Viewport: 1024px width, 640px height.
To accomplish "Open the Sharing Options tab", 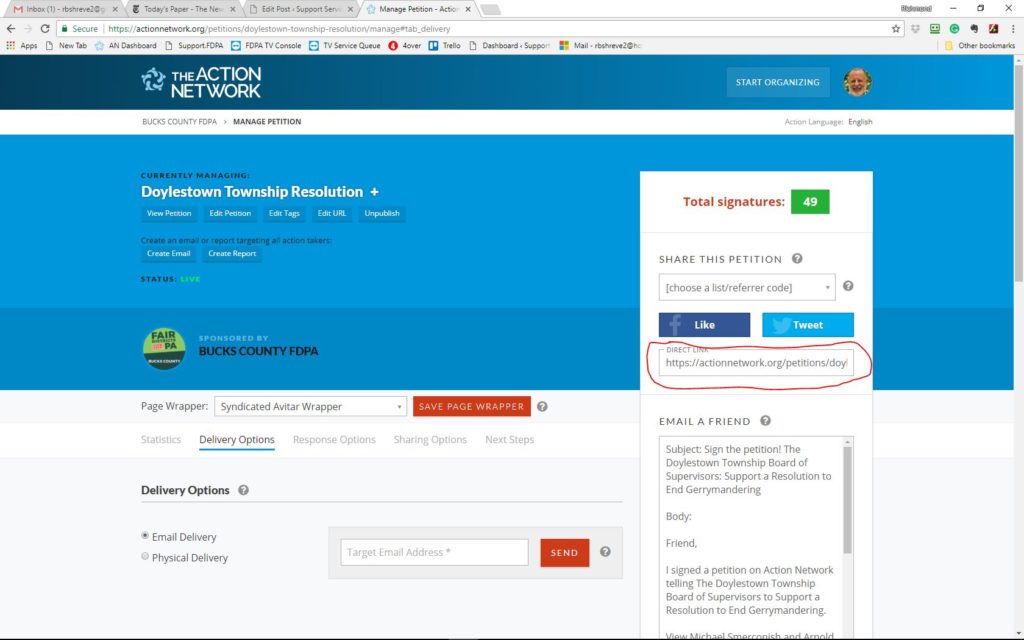I will pos(430,440).
